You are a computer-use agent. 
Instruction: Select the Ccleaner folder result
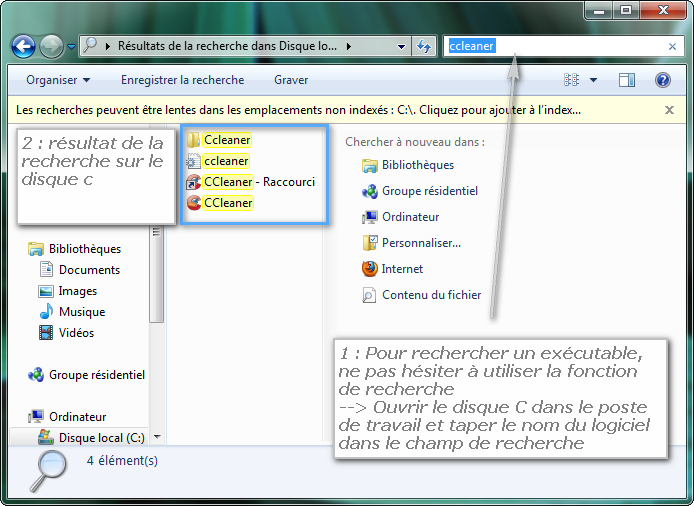click(x=219, y=140)
